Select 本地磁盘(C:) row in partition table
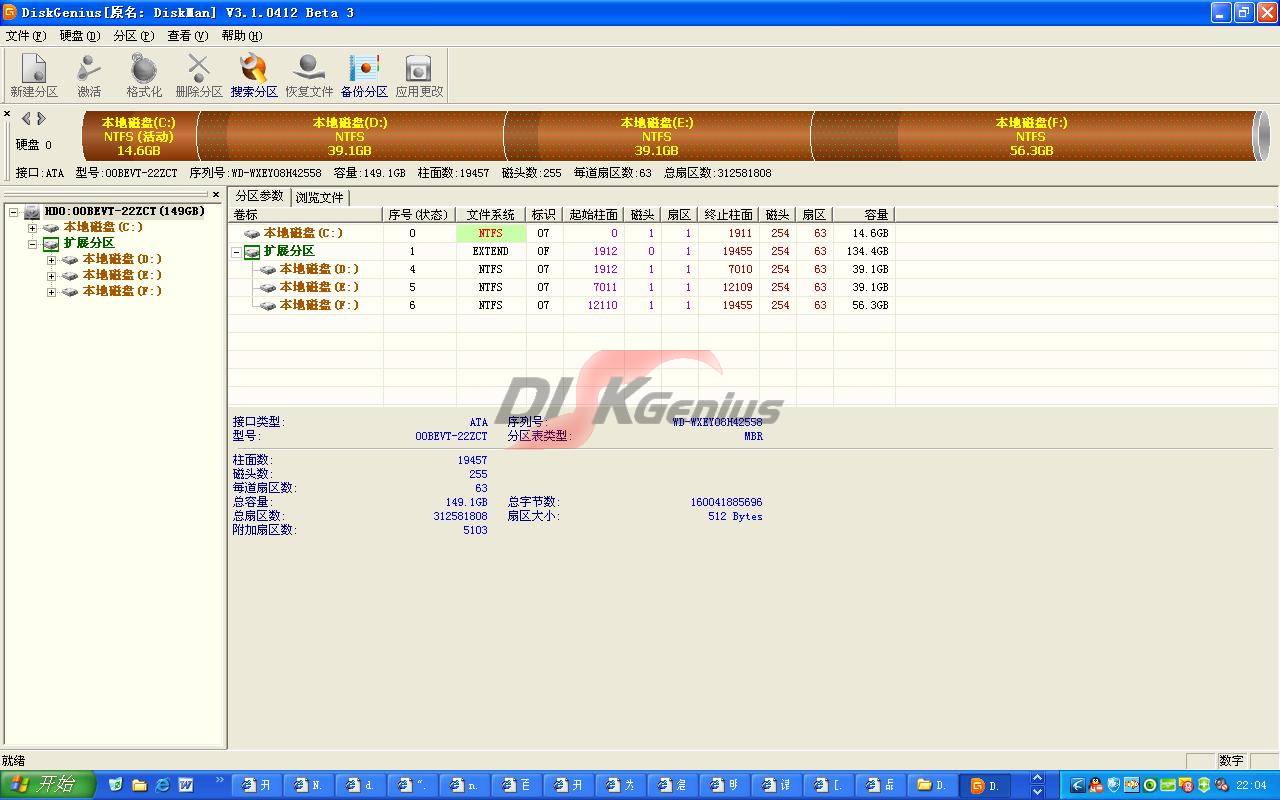Screen dimensions: 1280x800 561,233
